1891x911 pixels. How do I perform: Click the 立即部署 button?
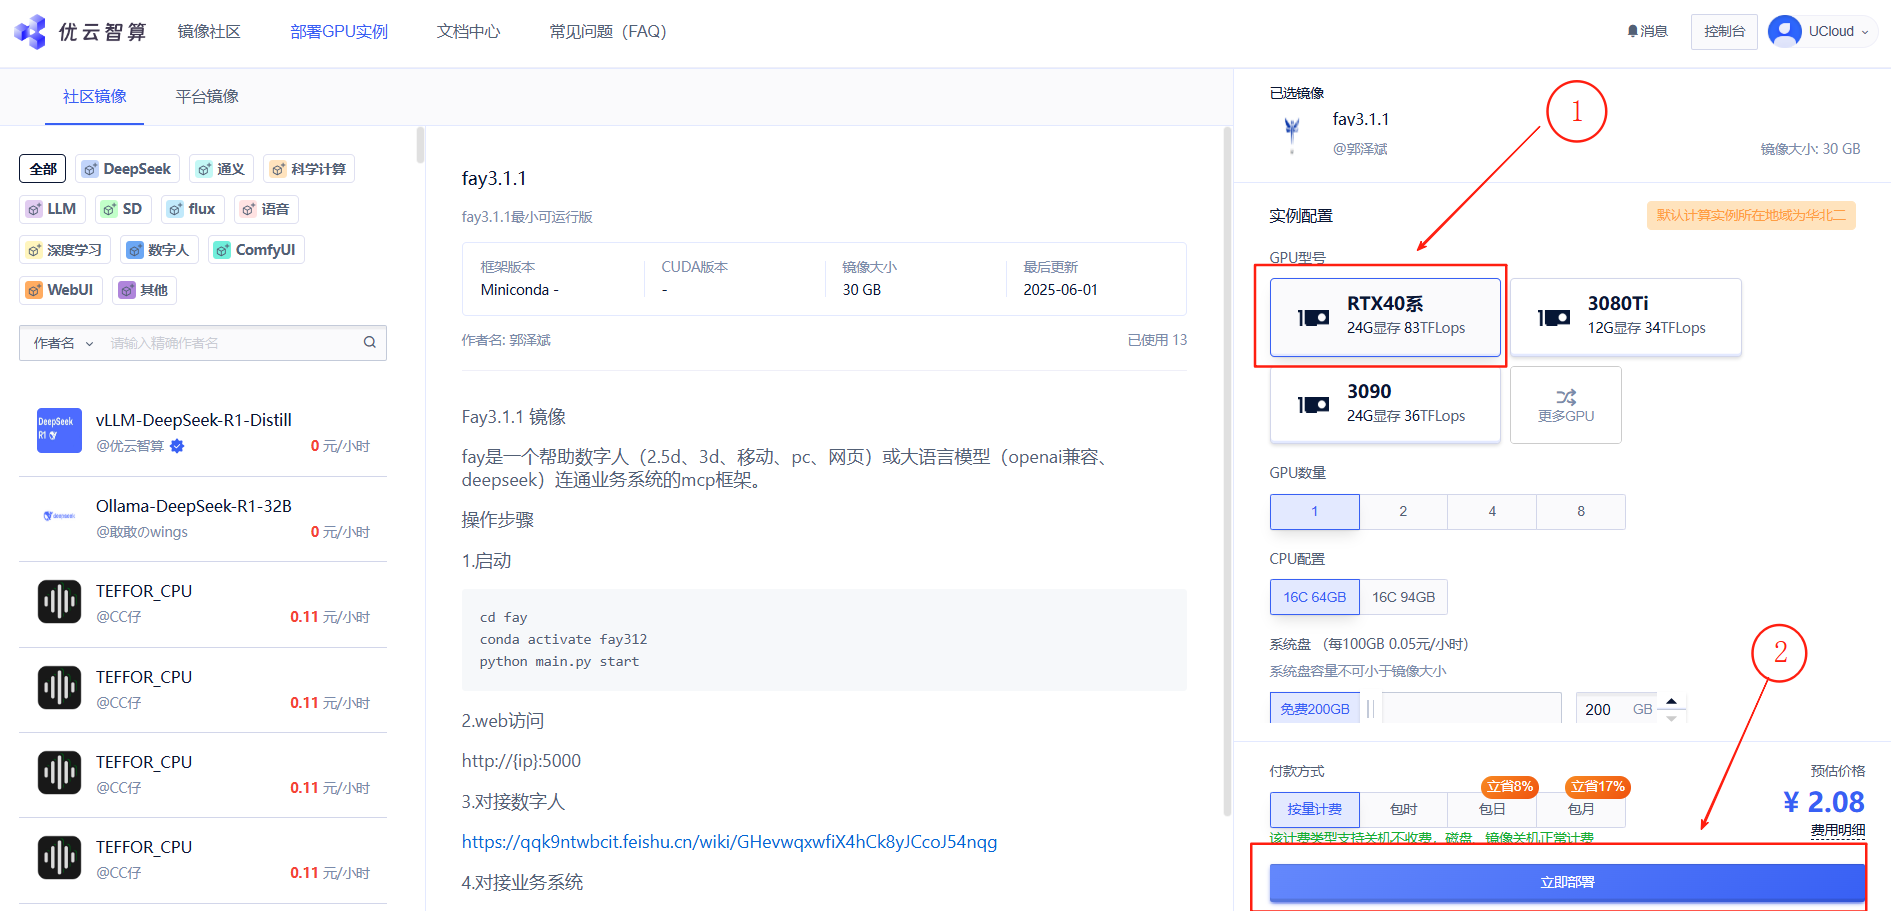[x=1567, y=883]
